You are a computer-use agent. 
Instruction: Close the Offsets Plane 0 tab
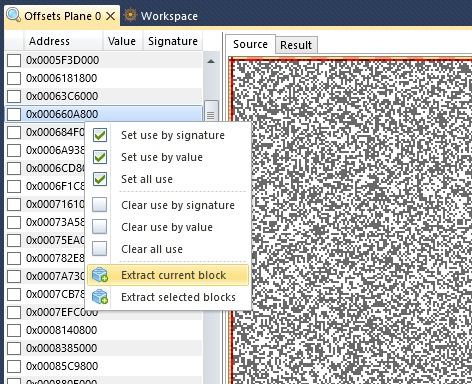[111, 16]
